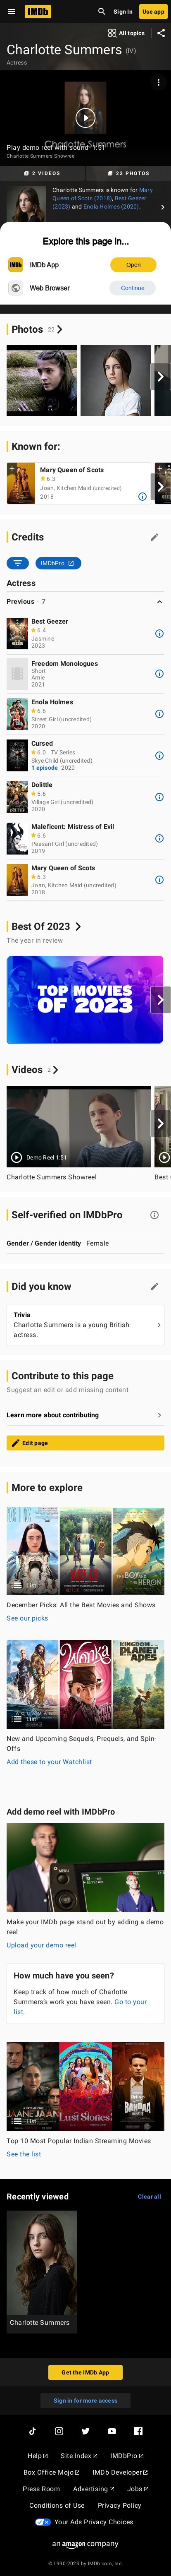
Task: Show info for Enola Holmes credit
Action: (x=159, y=714)
